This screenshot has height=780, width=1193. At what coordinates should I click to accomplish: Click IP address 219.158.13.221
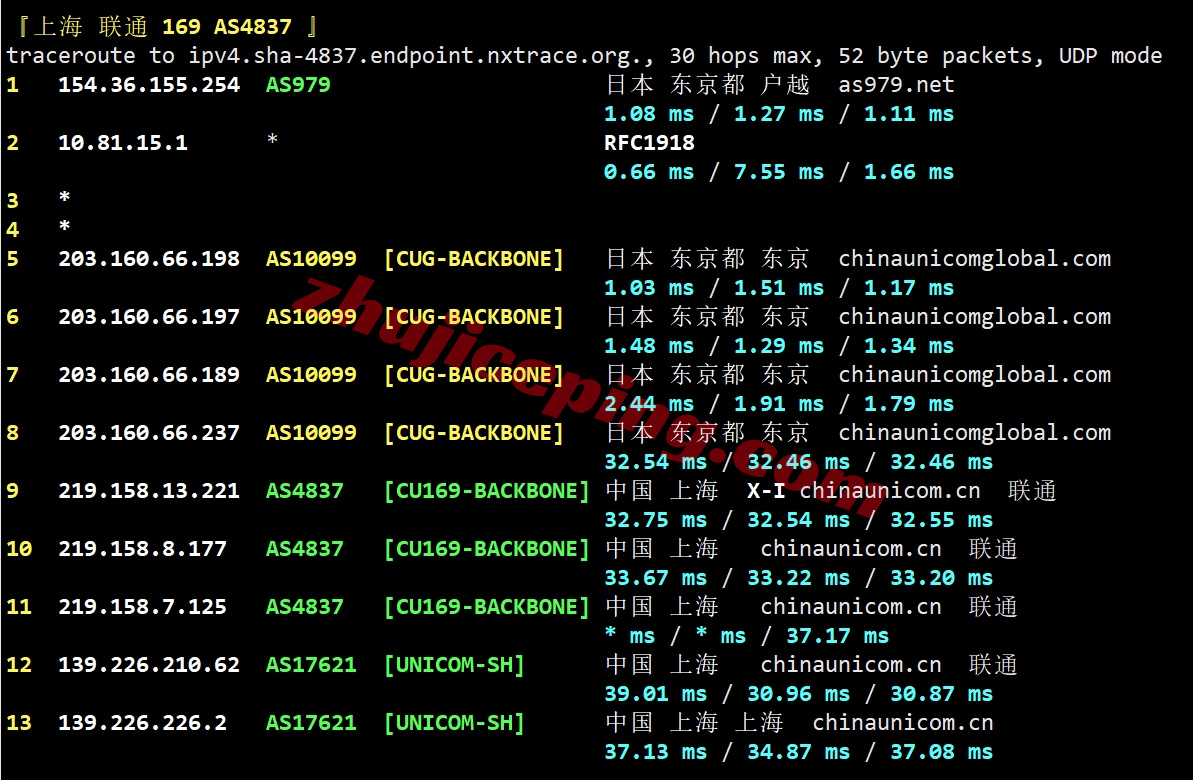pyautogui.click(x=149, y=491)
